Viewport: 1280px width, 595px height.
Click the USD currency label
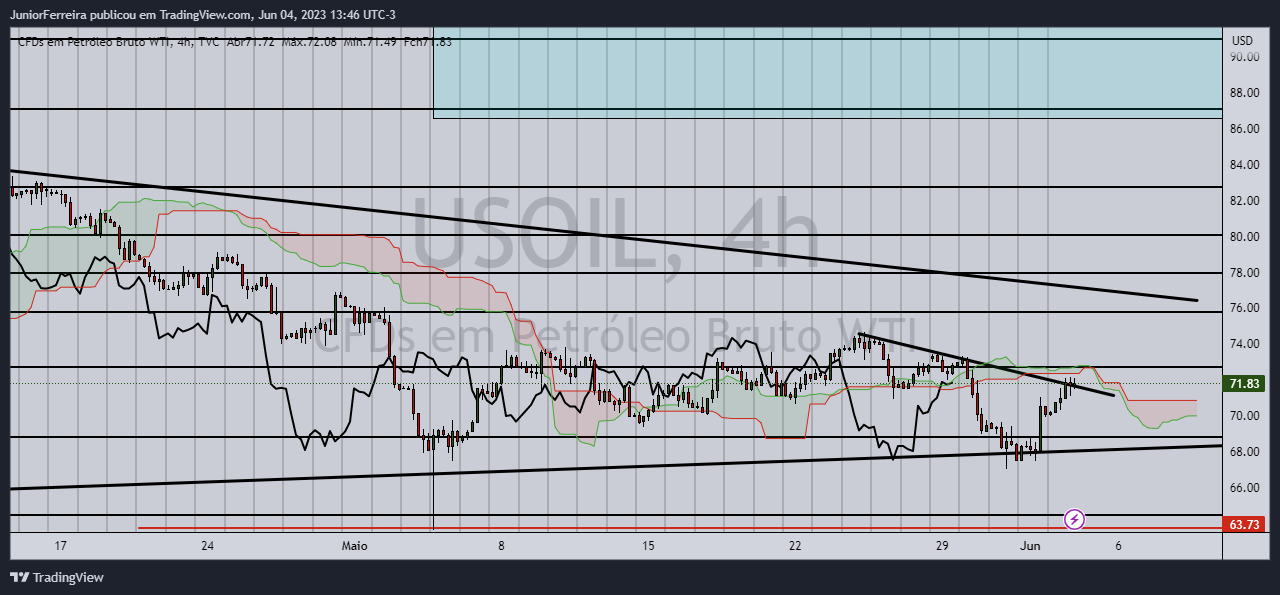click(x=1242, y=41)
